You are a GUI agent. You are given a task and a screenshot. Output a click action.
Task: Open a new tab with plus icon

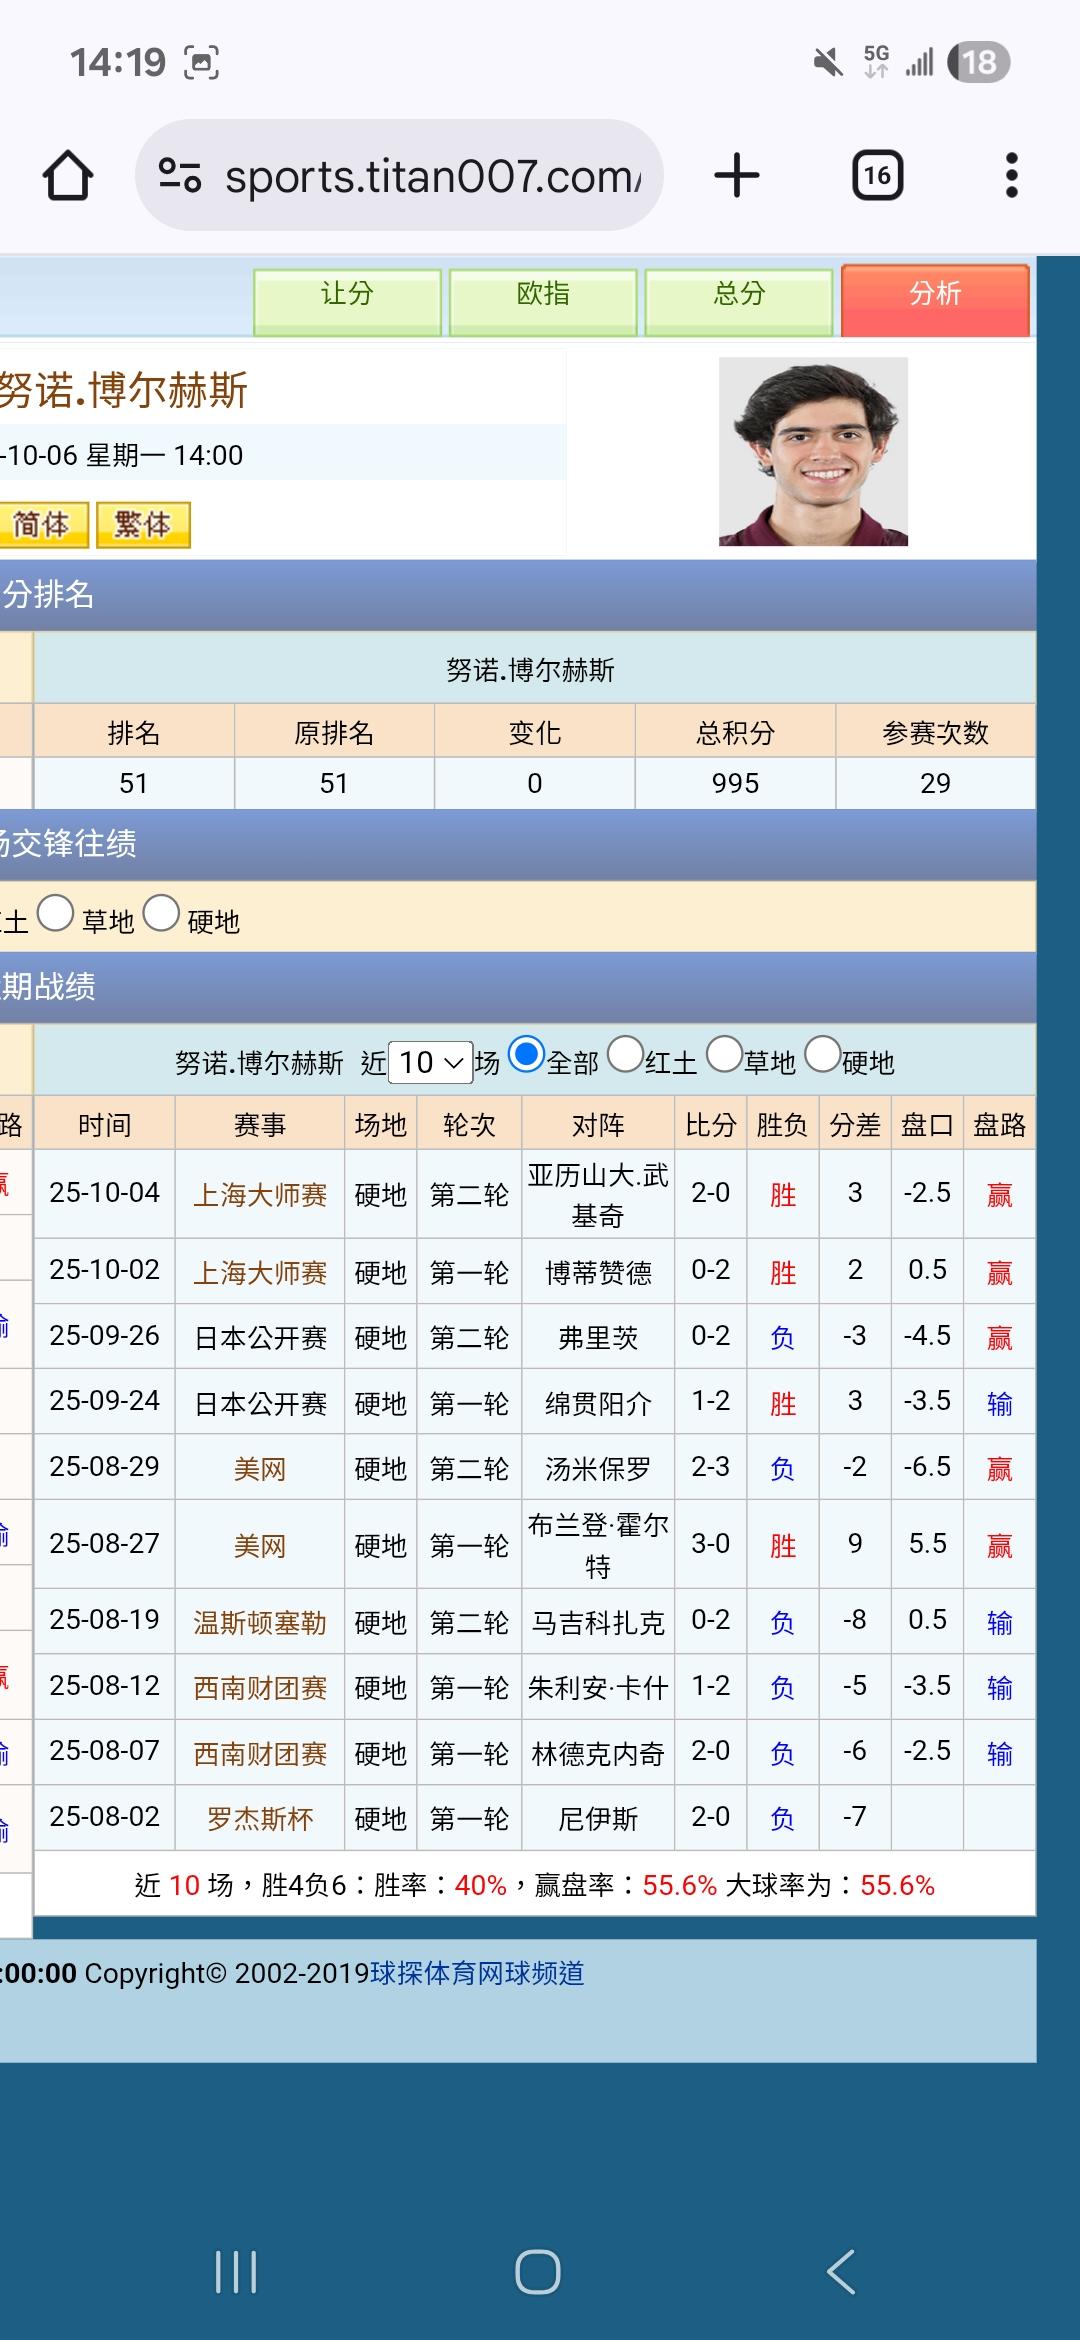point(737,176)
